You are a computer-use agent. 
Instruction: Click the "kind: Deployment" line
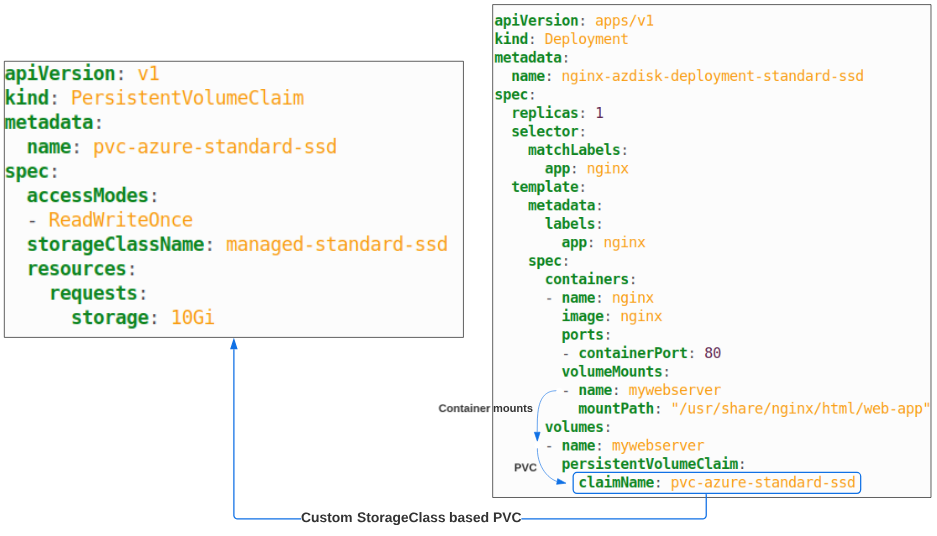(561, 39)
